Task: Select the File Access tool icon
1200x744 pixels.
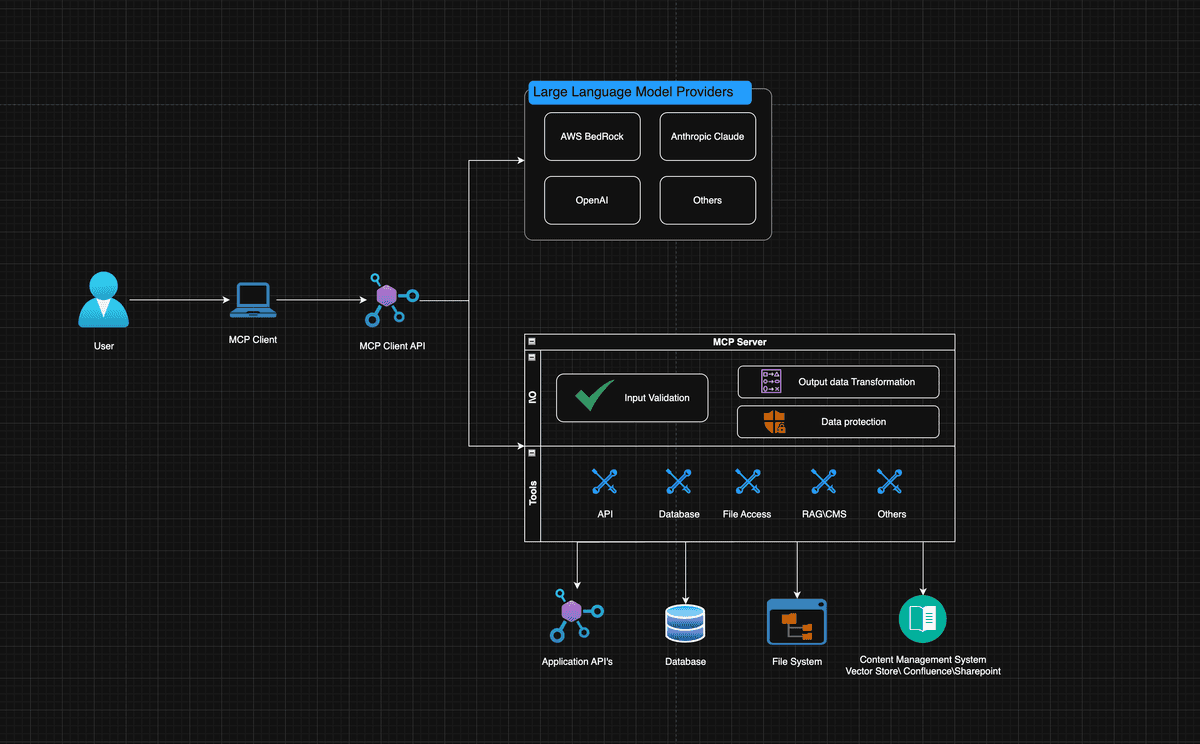Action: [748, 482]
